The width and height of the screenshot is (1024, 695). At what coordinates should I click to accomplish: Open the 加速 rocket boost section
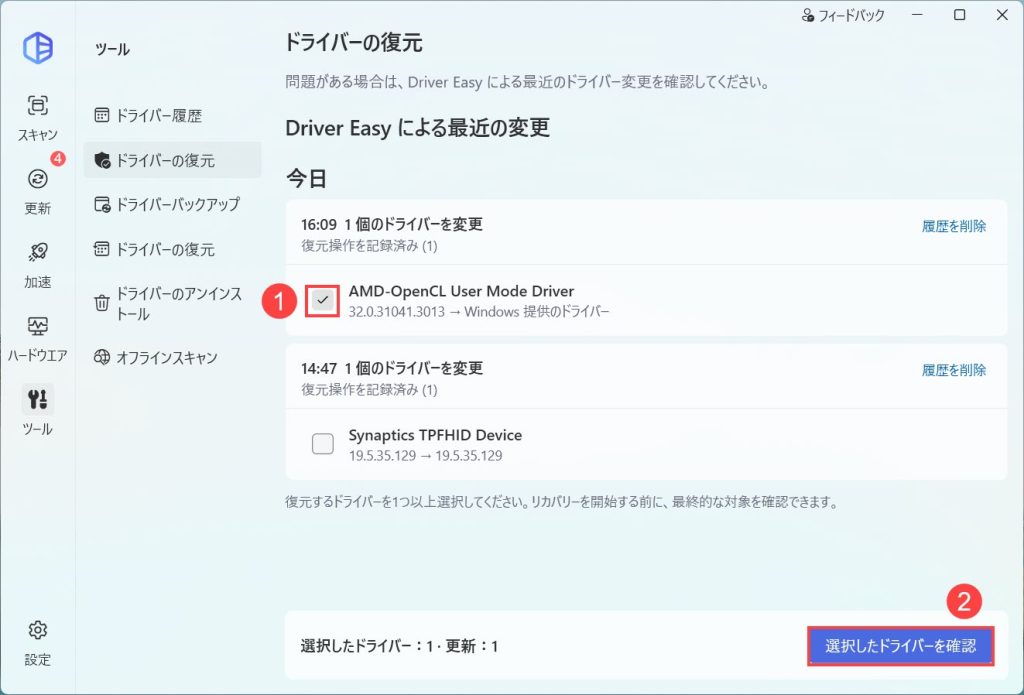coord(37,265)
